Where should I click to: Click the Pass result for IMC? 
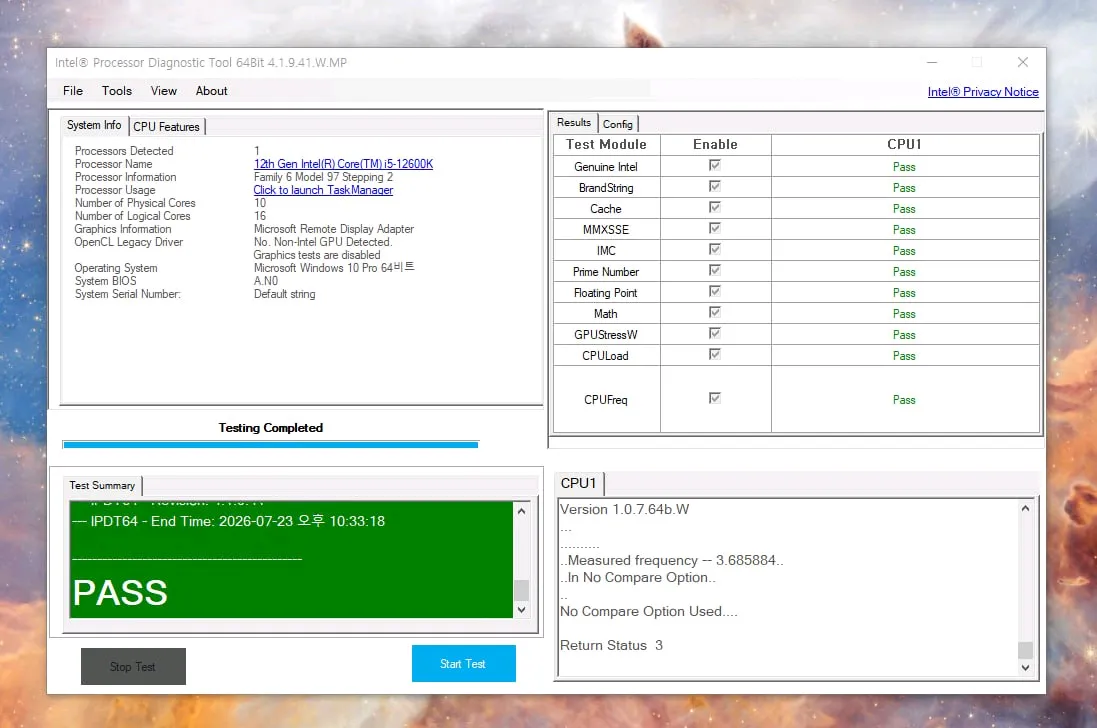pyautogui.click(x=904, y=251)
